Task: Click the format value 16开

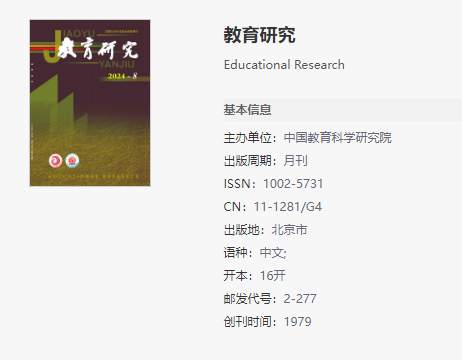Action: click(273, 276)
